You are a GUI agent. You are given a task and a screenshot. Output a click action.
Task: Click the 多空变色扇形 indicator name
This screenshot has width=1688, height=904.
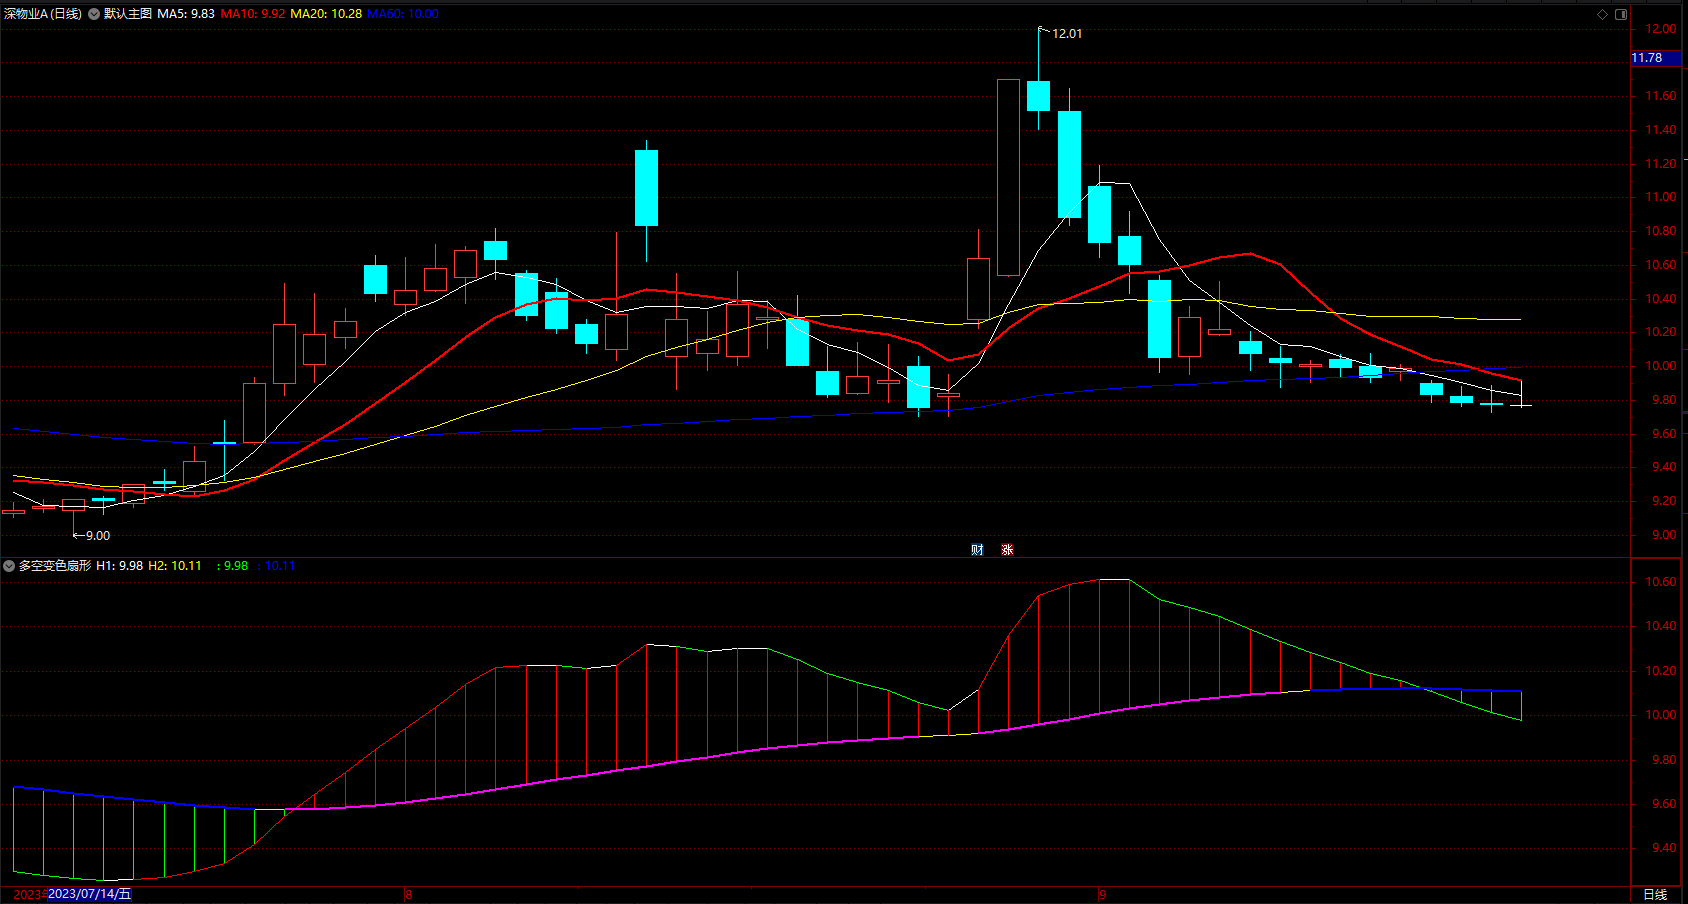coord(55,566)
